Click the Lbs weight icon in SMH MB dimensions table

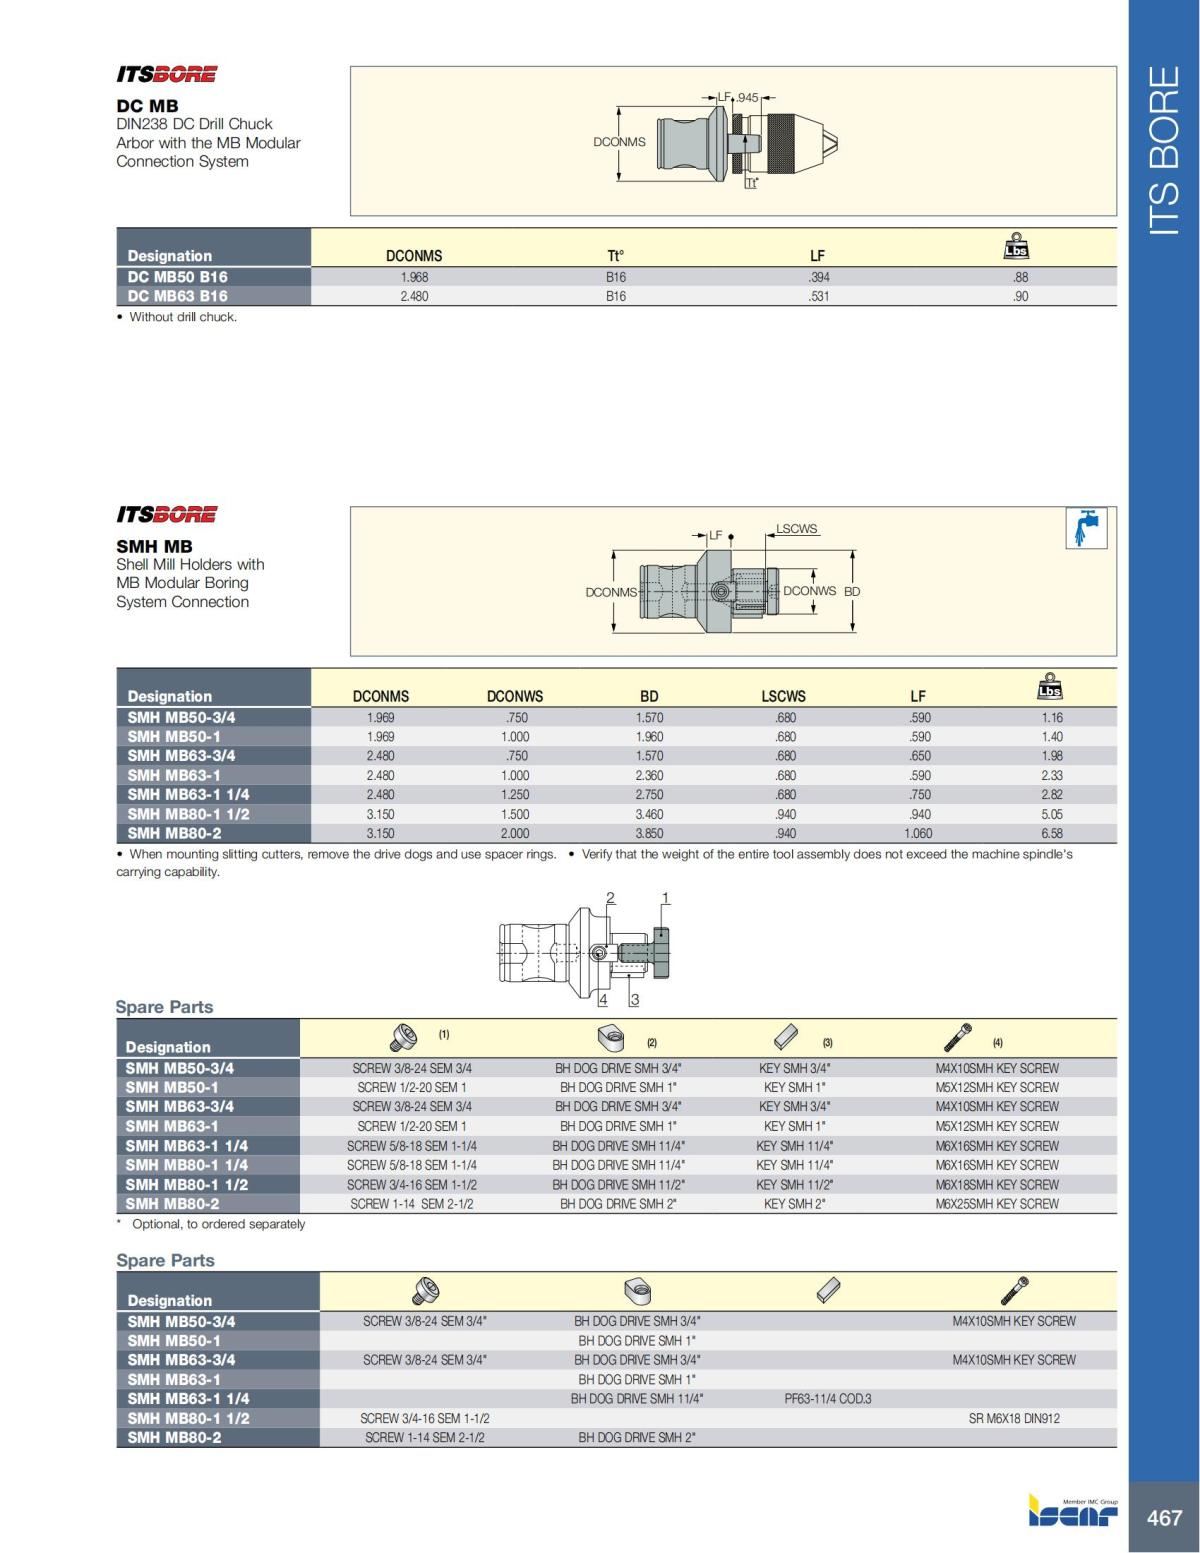(x=1050, y=687)
